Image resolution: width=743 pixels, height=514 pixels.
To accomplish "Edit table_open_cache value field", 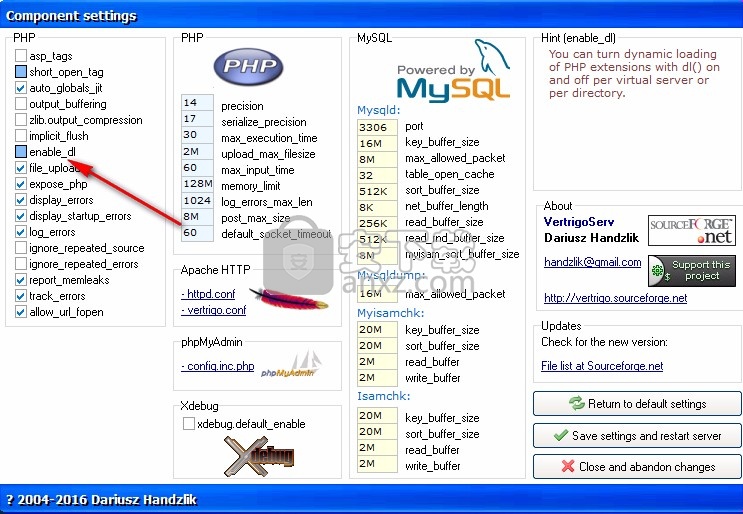I will (377, 175).
